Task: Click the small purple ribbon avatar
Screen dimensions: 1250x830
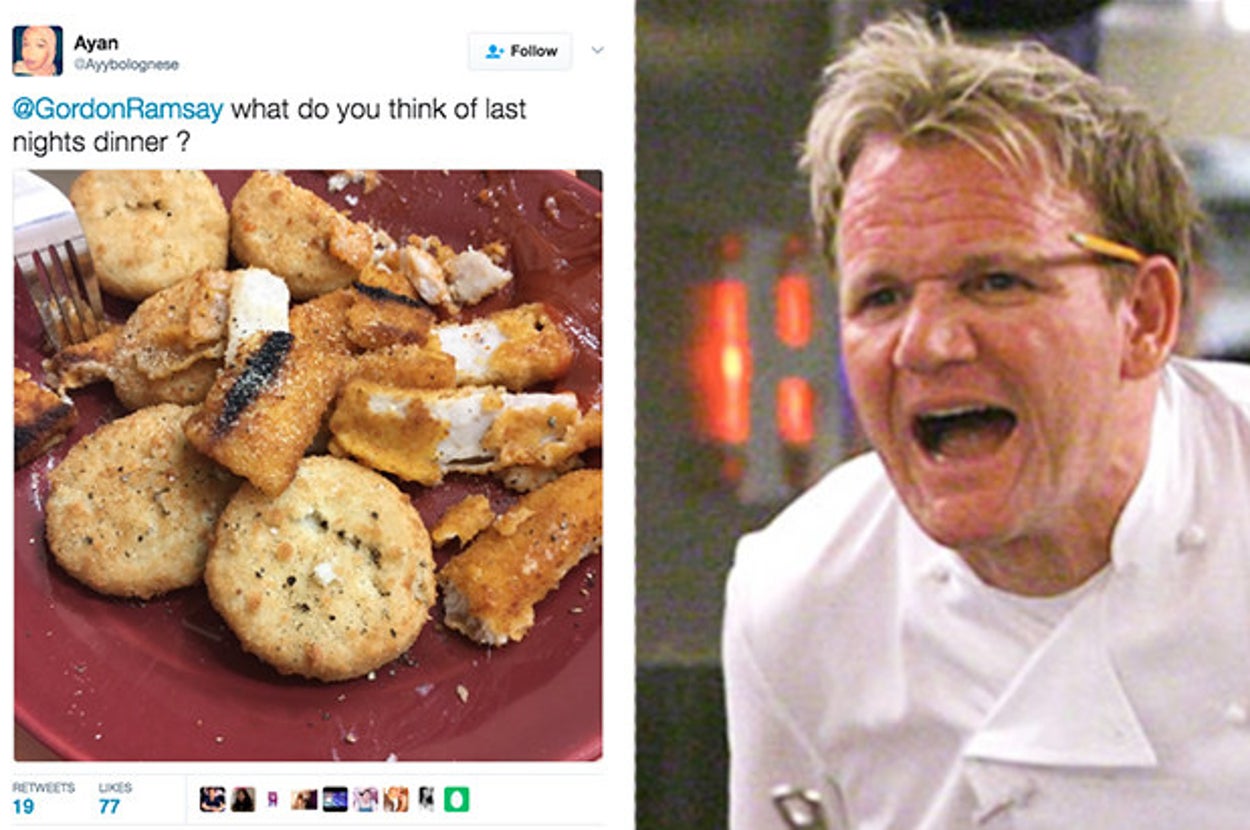Action: tap(272, 799)
